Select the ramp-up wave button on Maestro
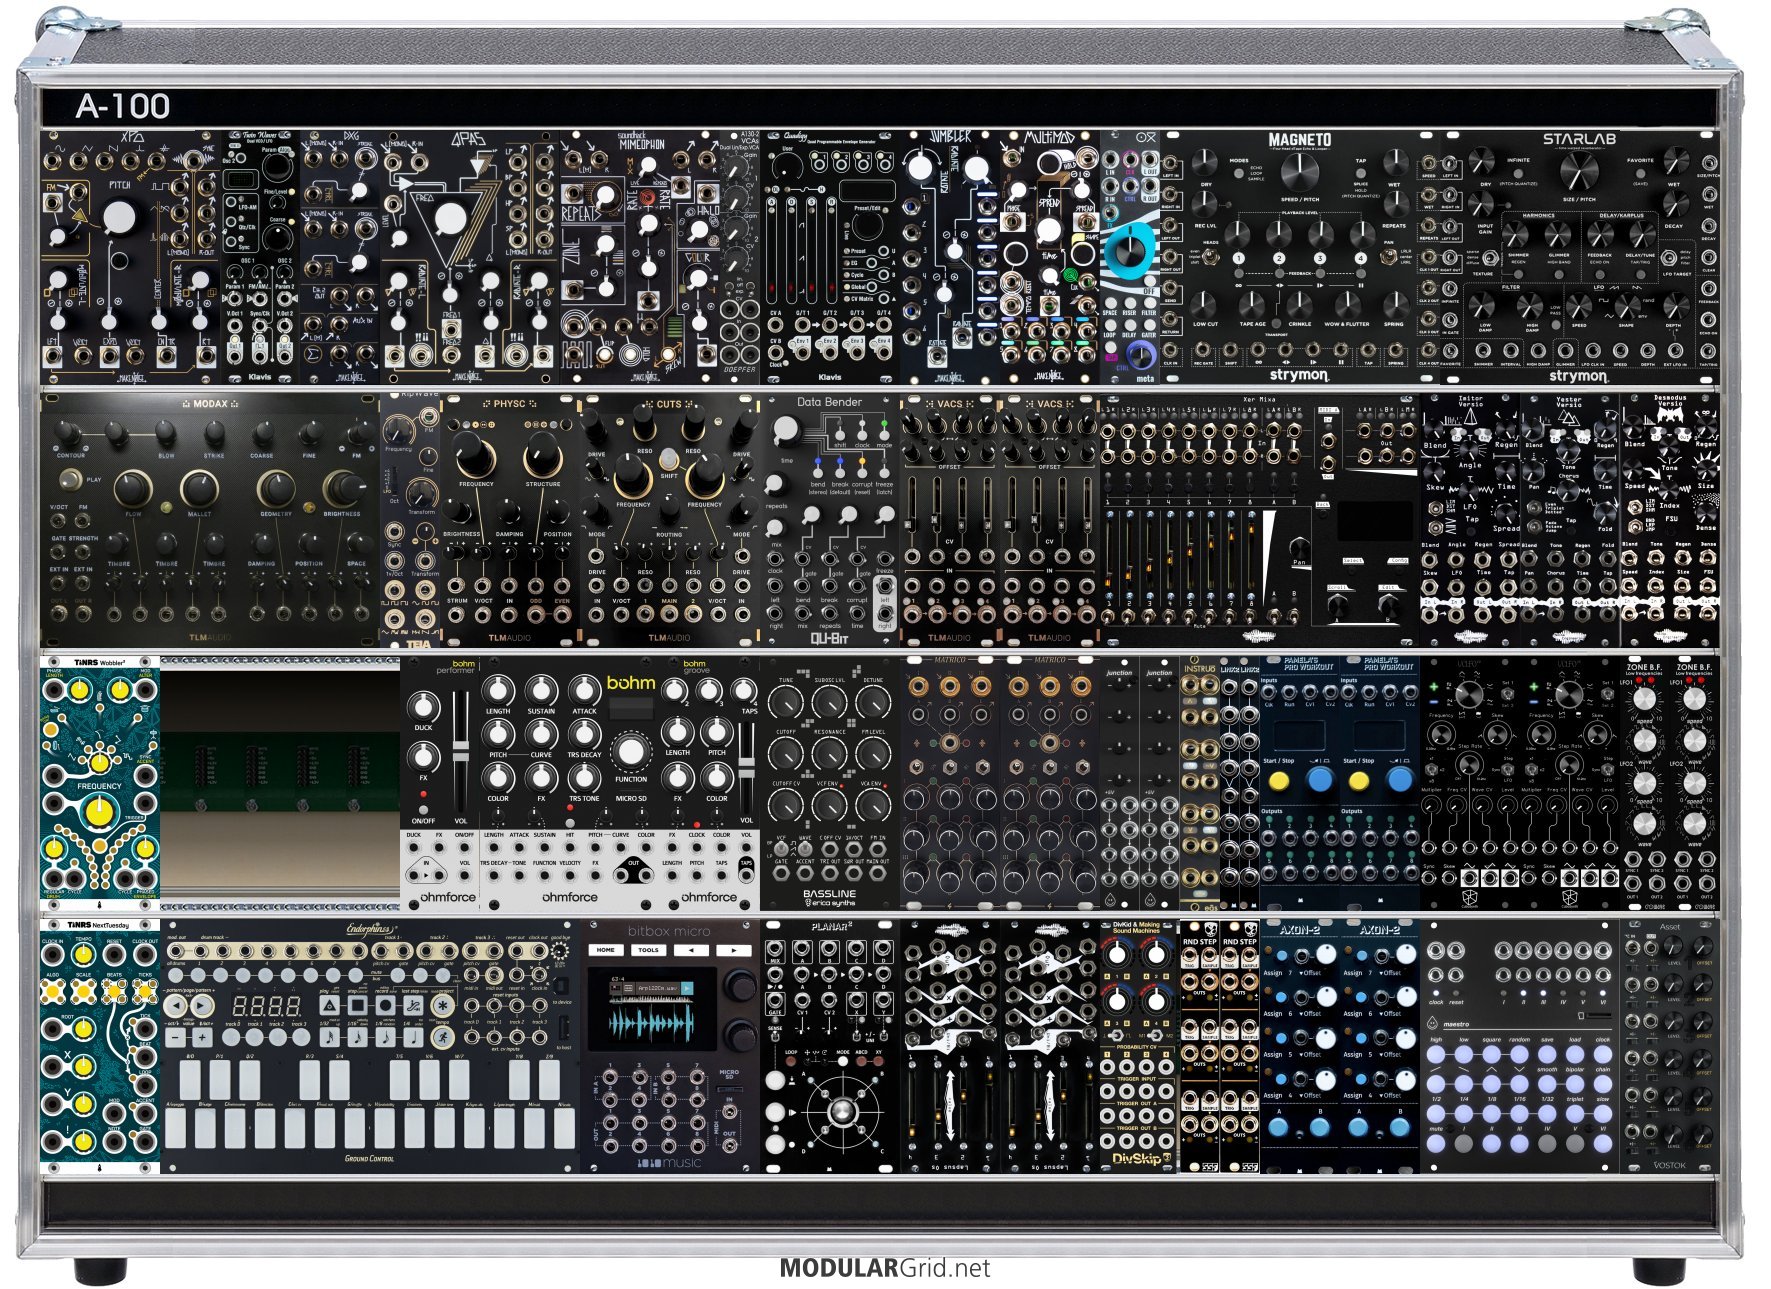This screenshot has width=1771, height=1289. (x=1436, y=1084)
